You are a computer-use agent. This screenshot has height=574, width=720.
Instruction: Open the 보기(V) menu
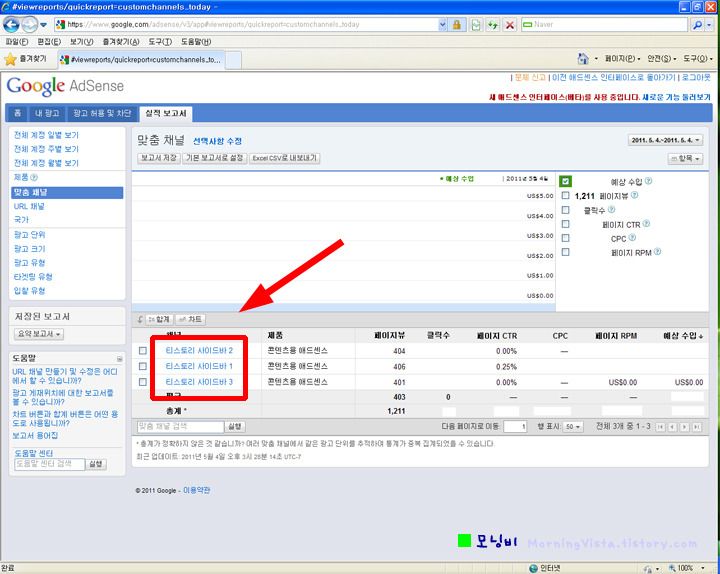pos(81,42)
